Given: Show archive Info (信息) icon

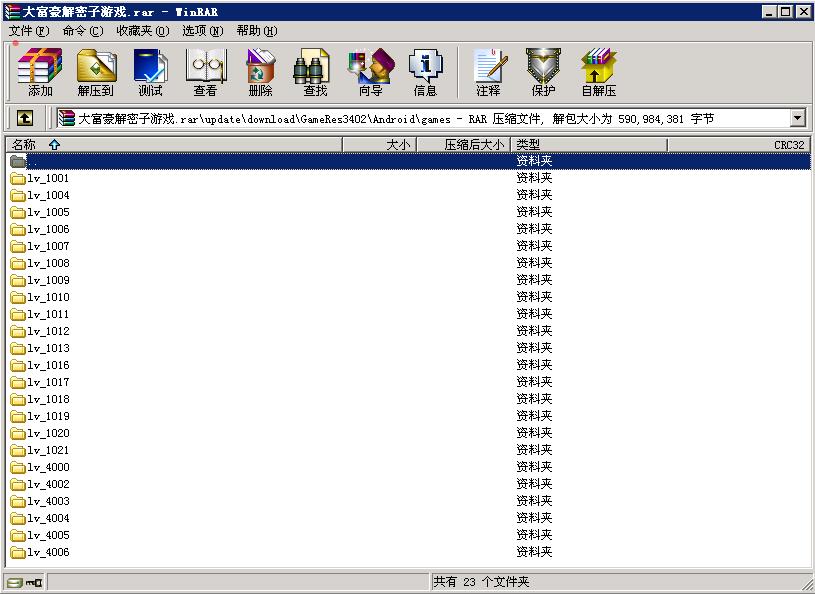Looking at the screenshot, I should click(425, 72).
